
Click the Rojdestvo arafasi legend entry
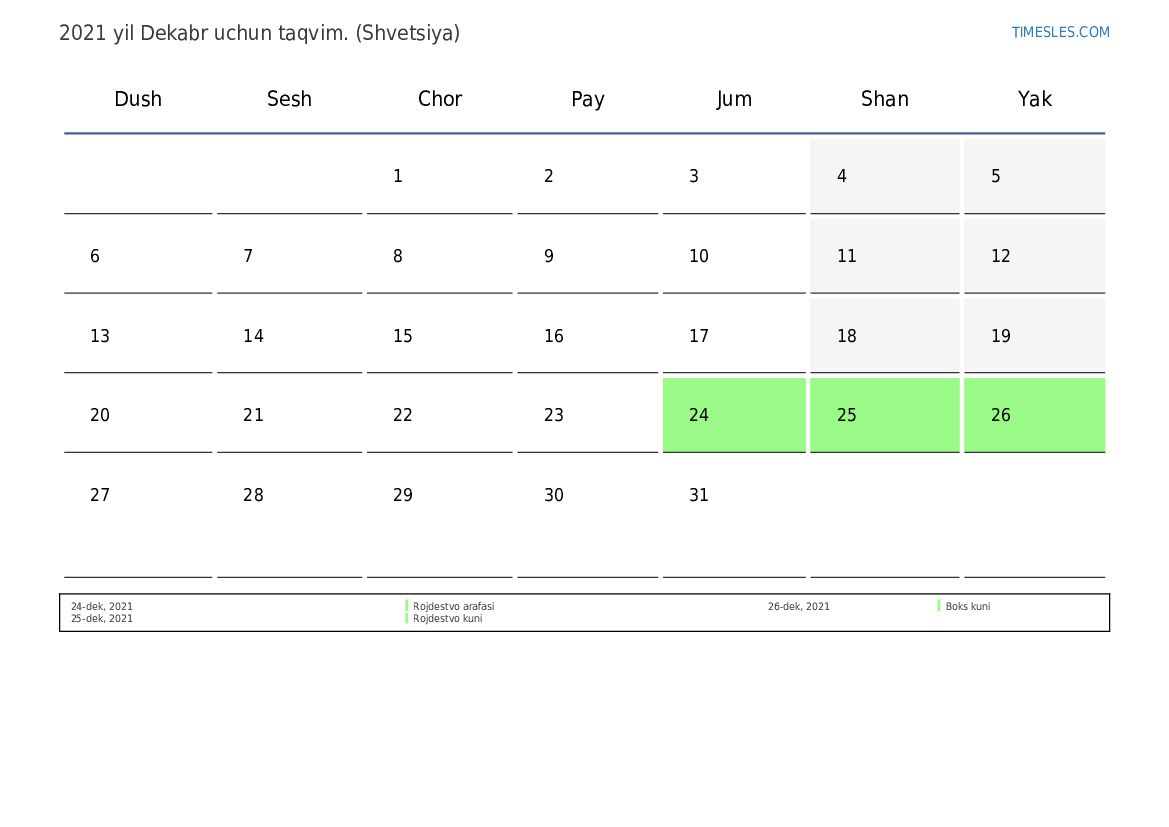point(453,606)
